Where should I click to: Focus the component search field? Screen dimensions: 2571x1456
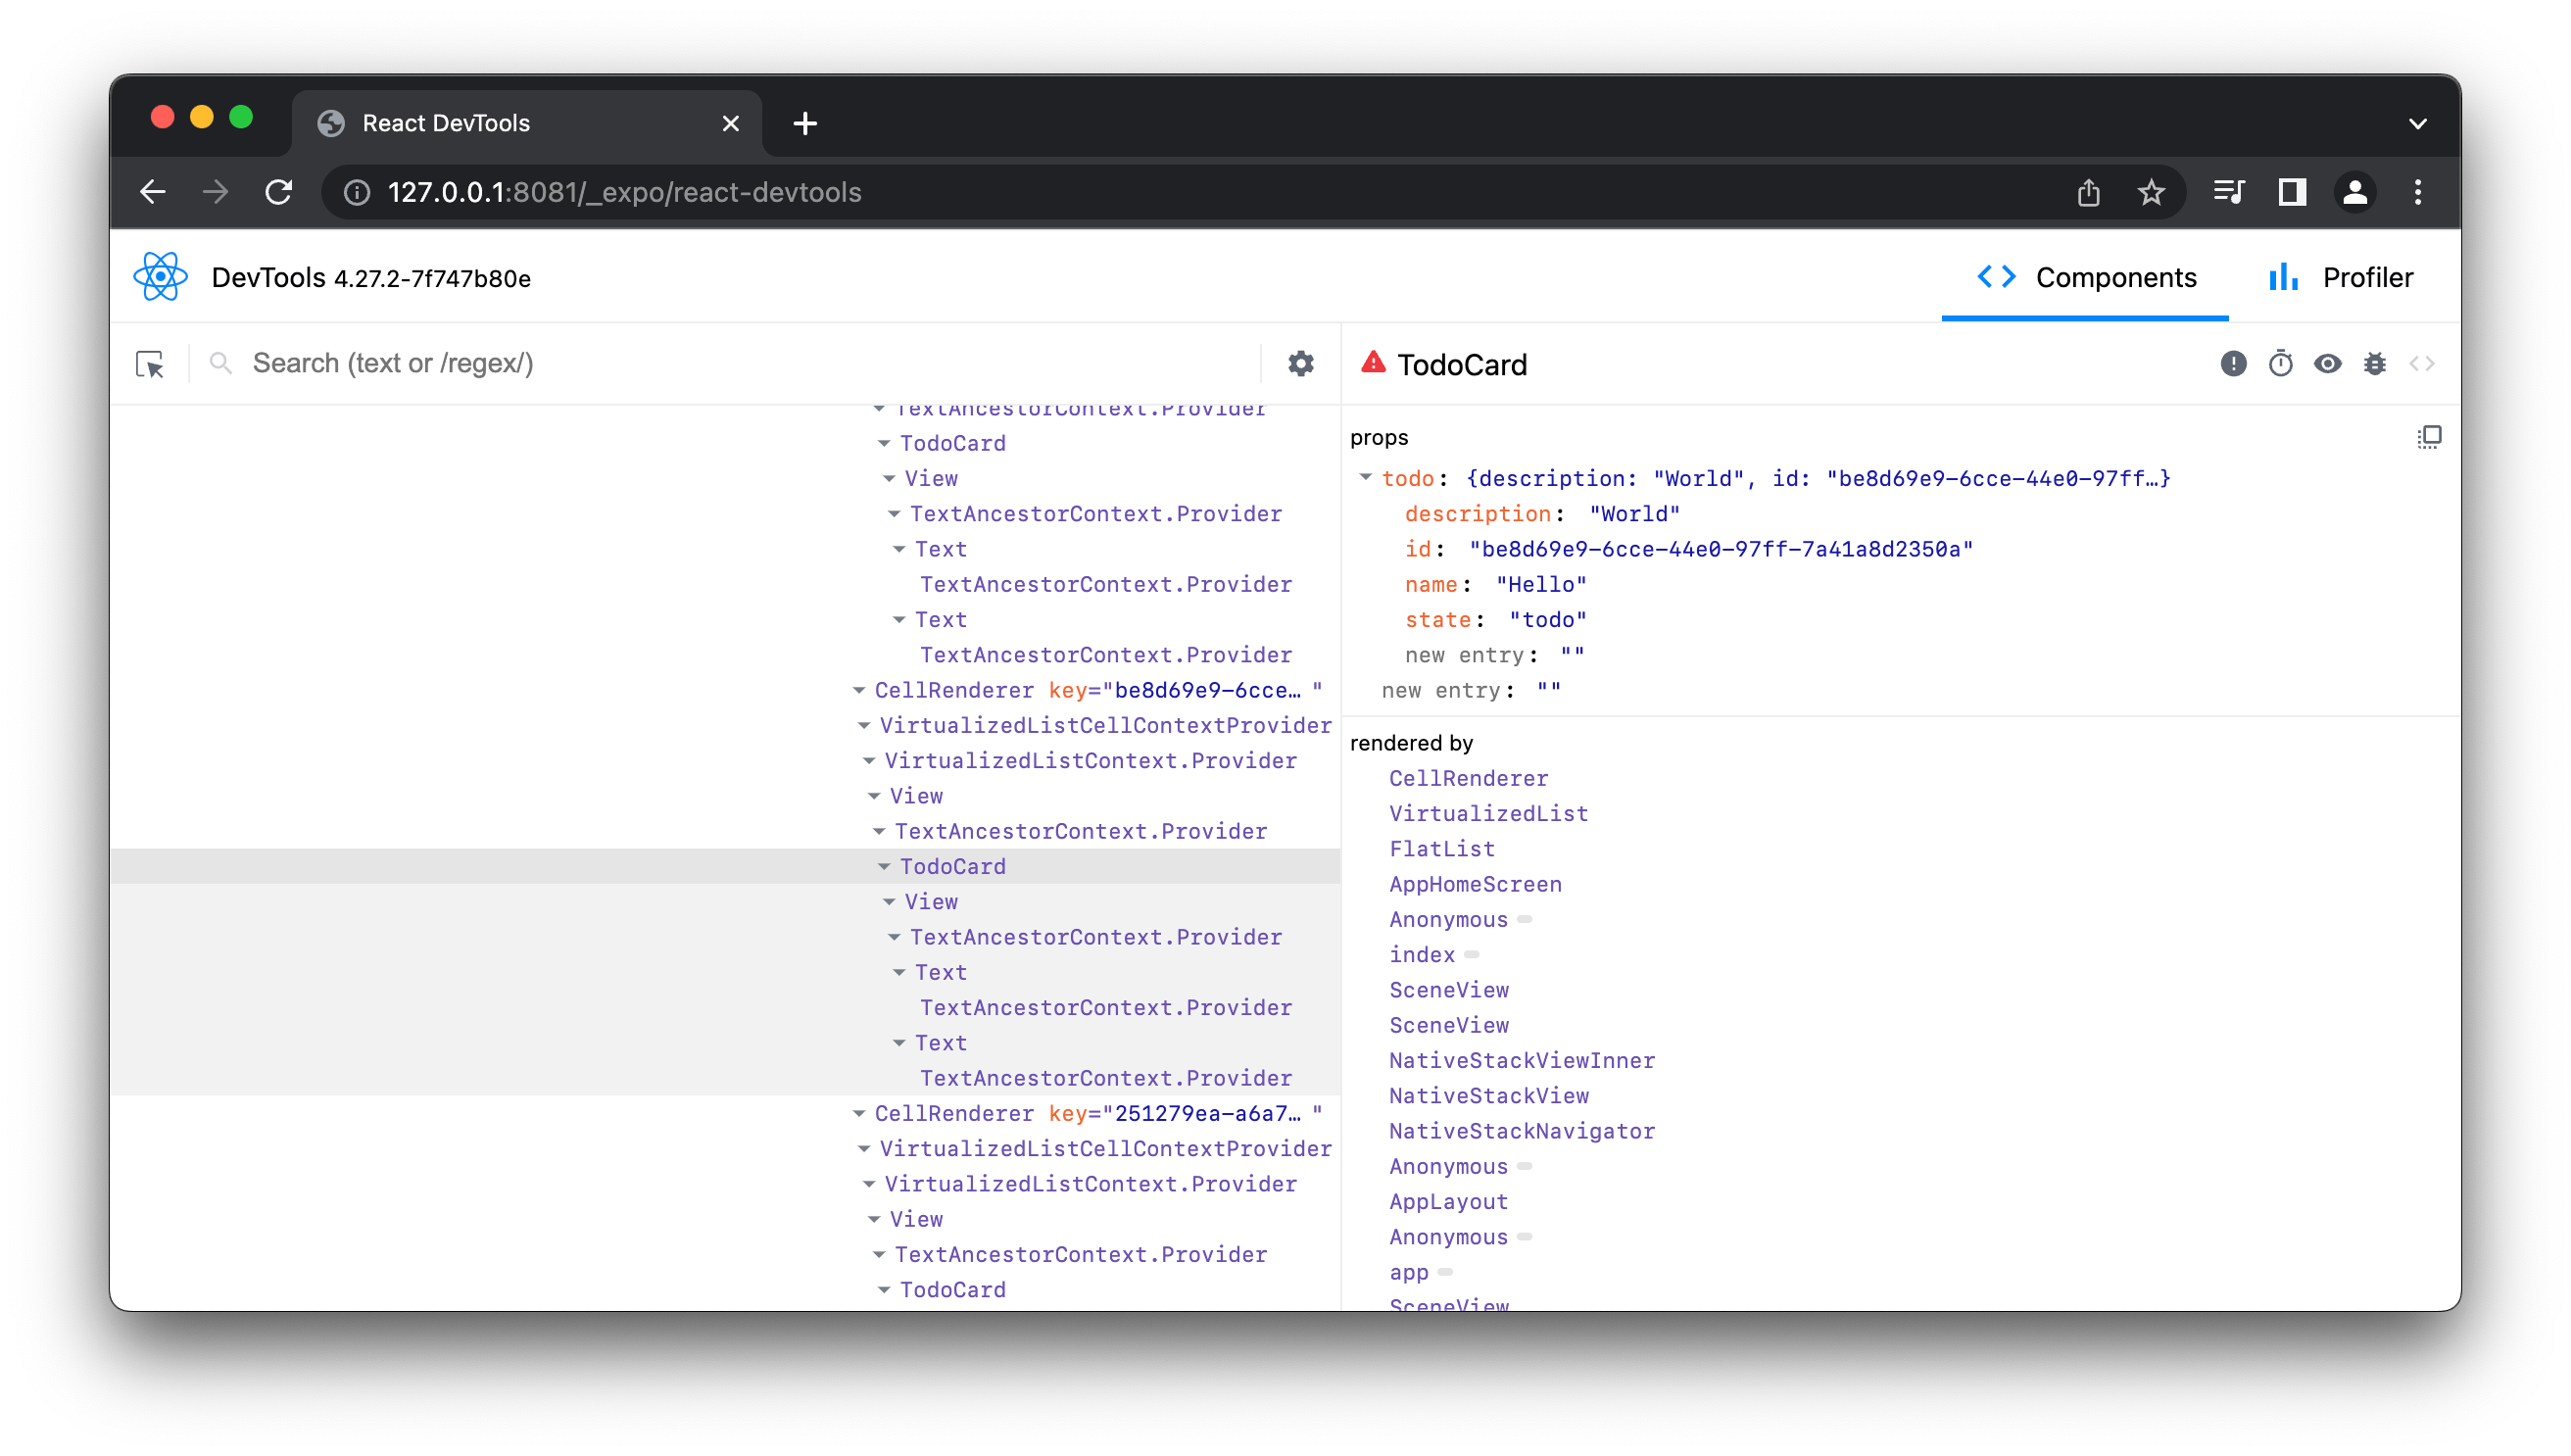(700, 364)
